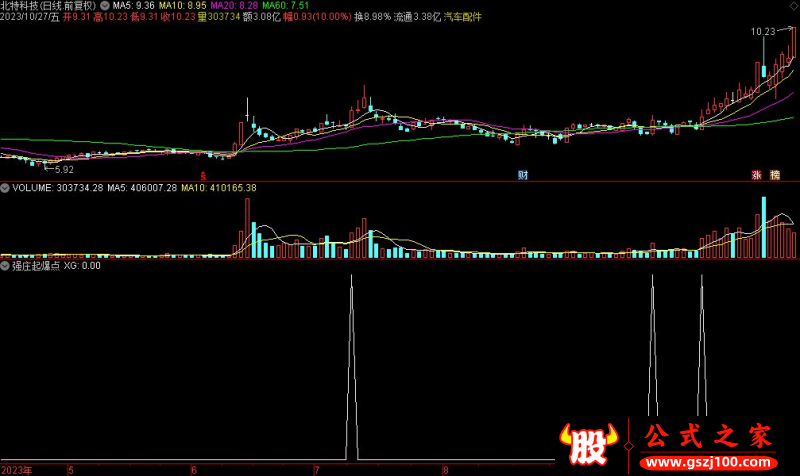This screenshot has width=800, height=476.
Task: Click the 10.23 high price annotation
Action: pyautogui.click(x=763, y=32)
